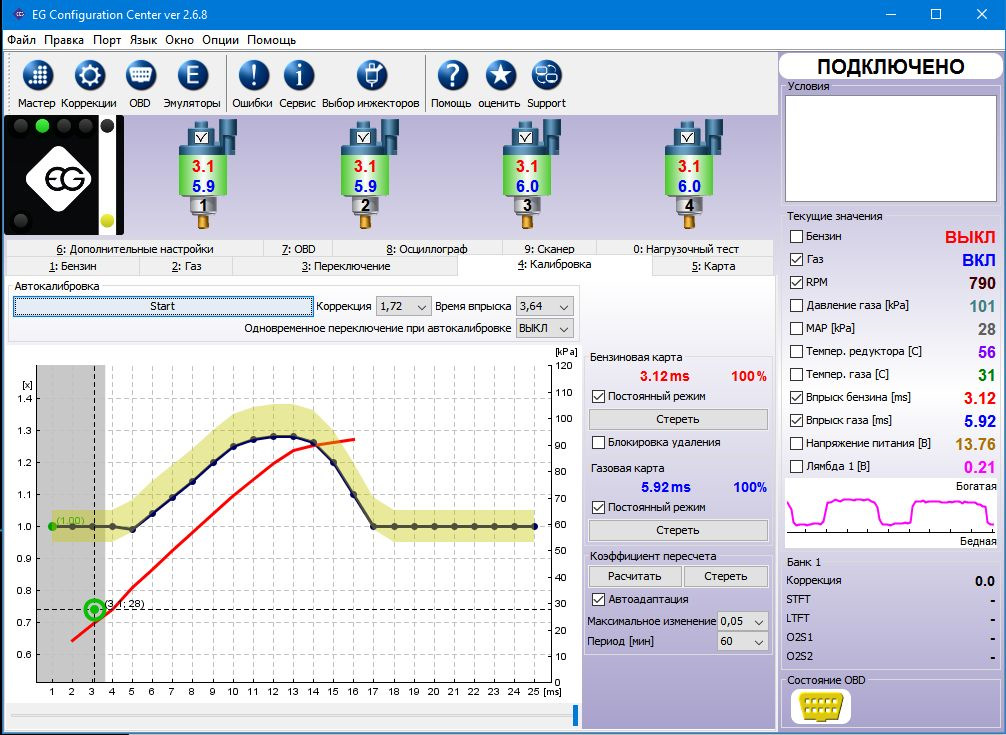Screen dimensions: 1006x735
Task: Click the bottom horizontal progress slider
Action: 292,714
